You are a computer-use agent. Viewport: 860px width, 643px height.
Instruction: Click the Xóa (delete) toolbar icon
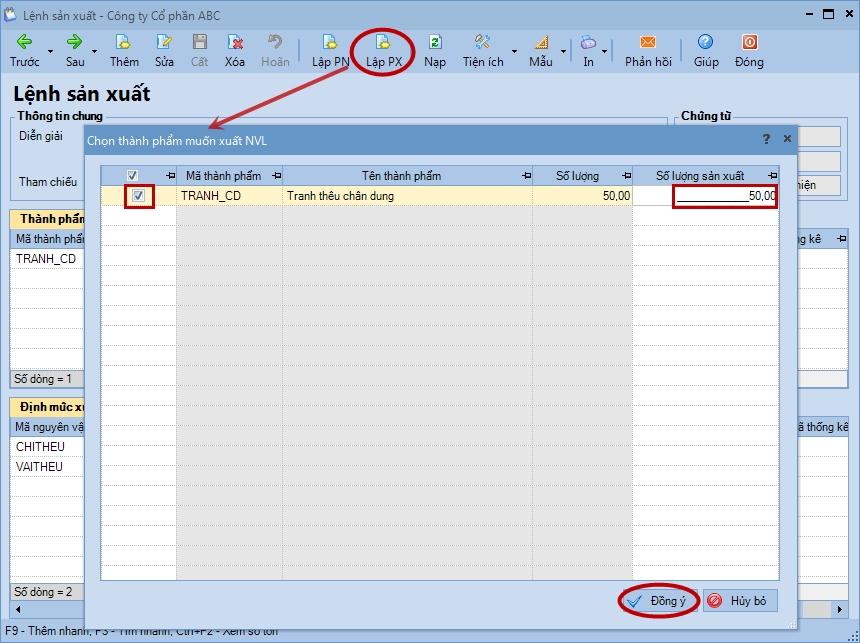point(235,43)
